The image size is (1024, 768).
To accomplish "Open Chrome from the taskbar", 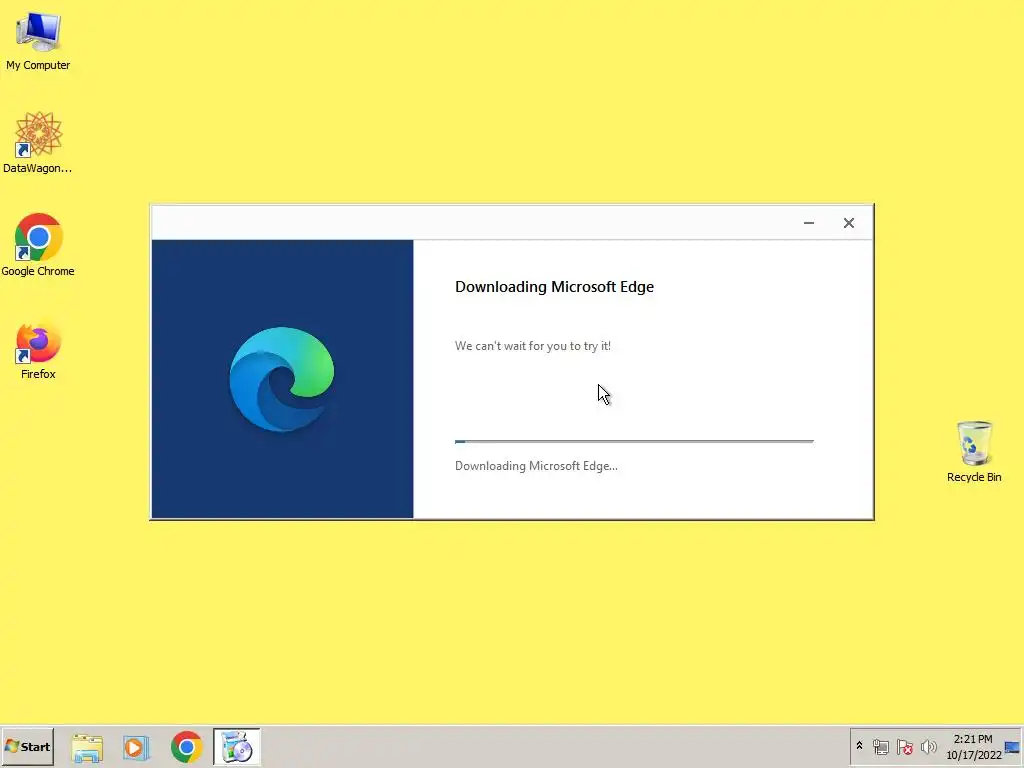I will (x=186, y=747).
